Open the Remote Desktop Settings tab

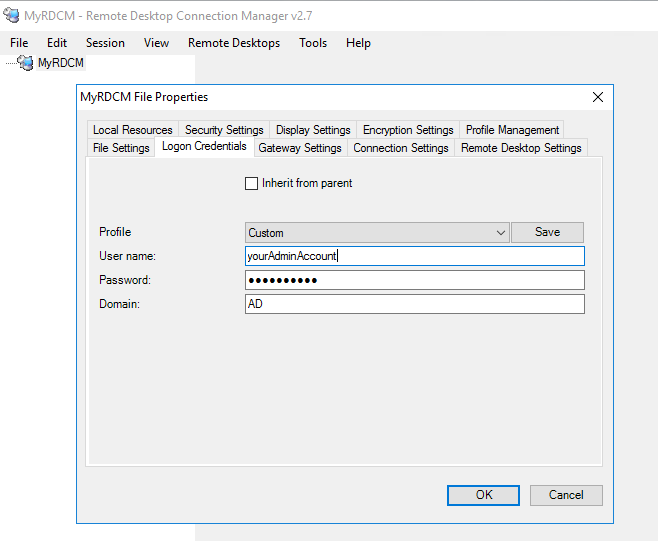click(521, 148)
